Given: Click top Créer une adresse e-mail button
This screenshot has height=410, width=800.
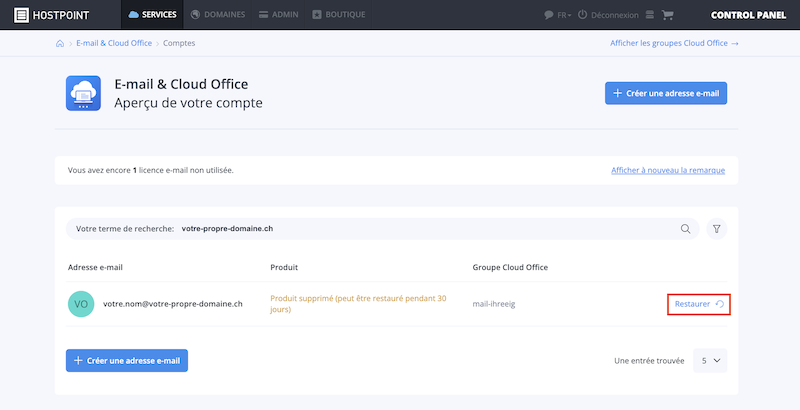Looking at the screenshot, I should [666, 93].
